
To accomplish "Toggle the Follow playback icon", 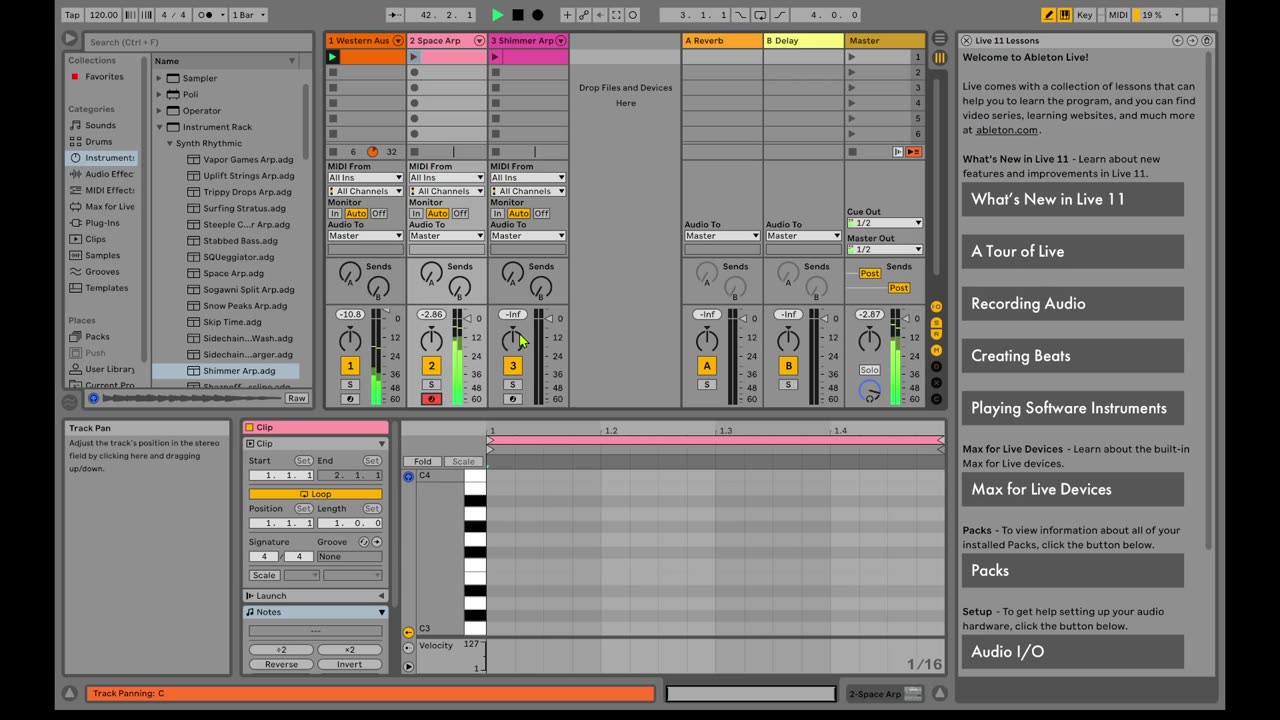I will point(395,15).
